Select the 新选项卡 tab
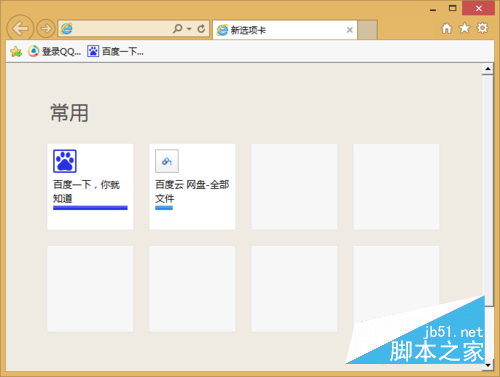This screenshot has width=500, height=377. coord(285,30)
